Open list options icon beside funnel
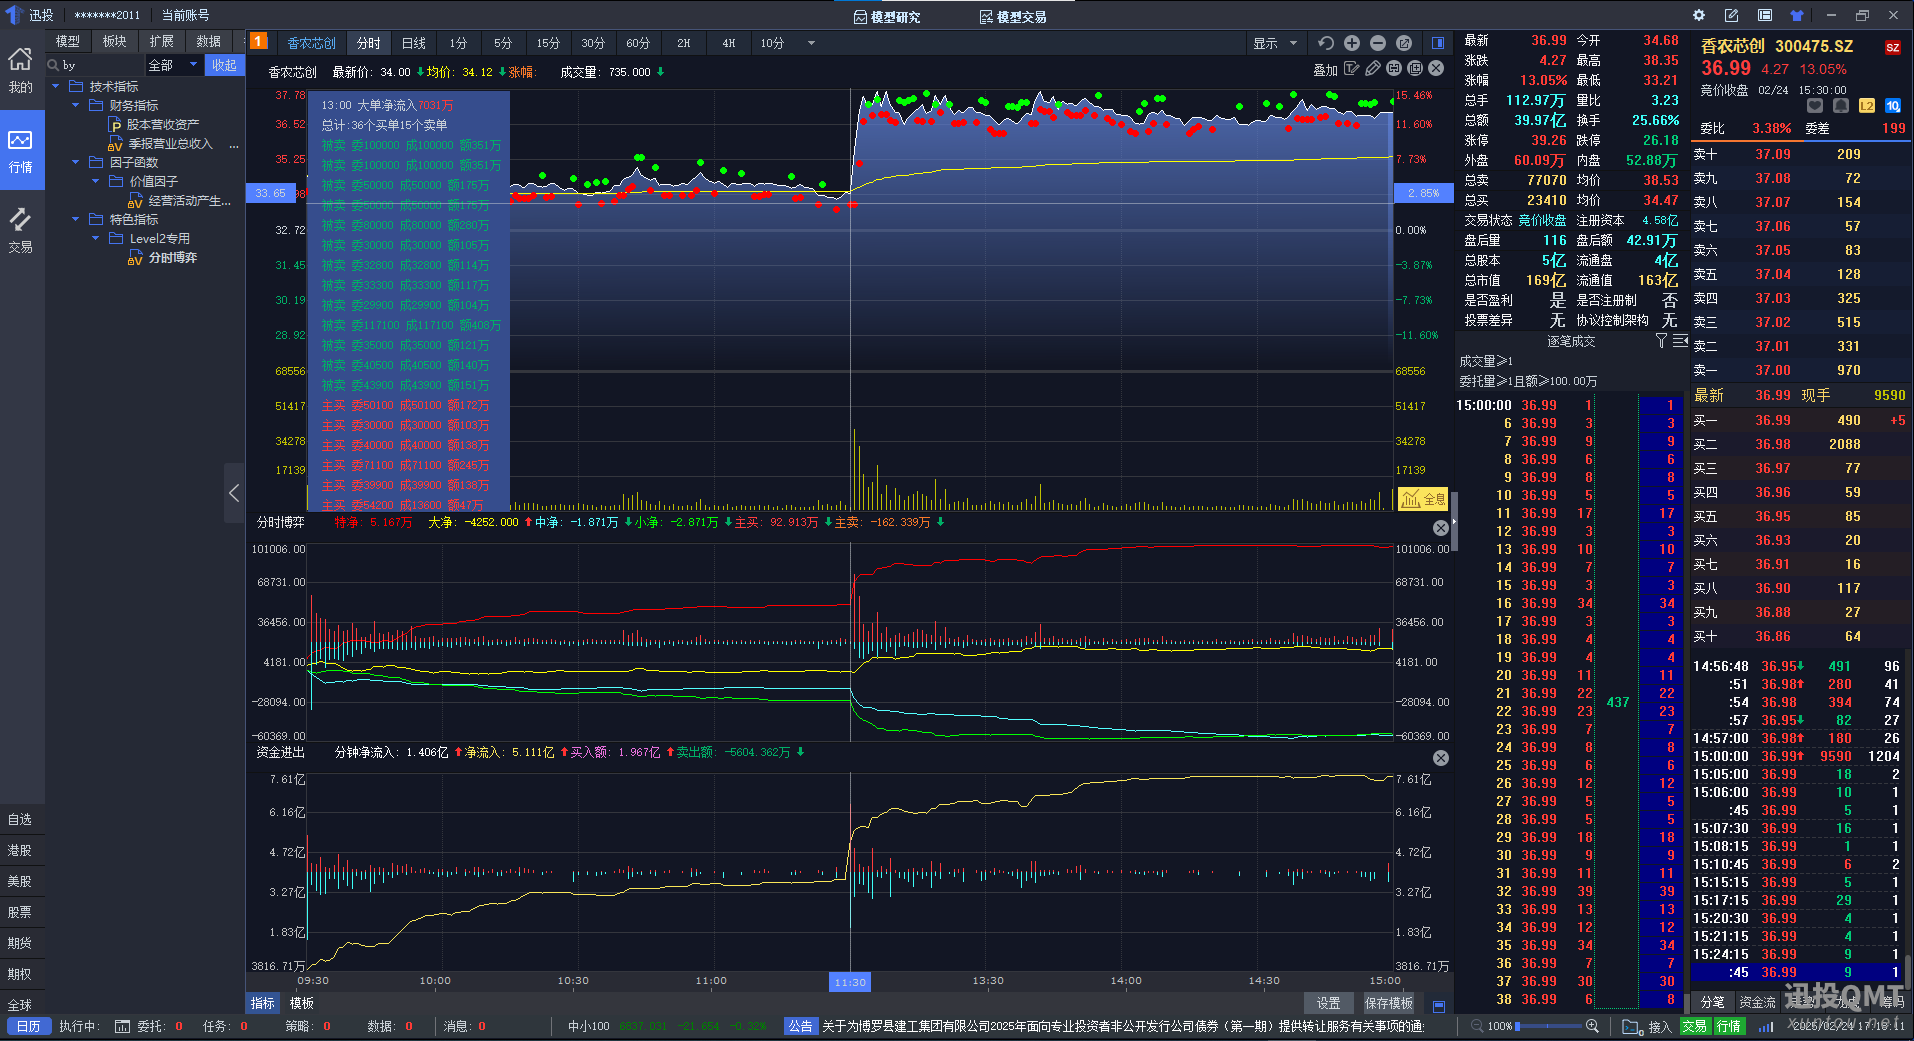1914x1041 pixels. click(1680, 341)
